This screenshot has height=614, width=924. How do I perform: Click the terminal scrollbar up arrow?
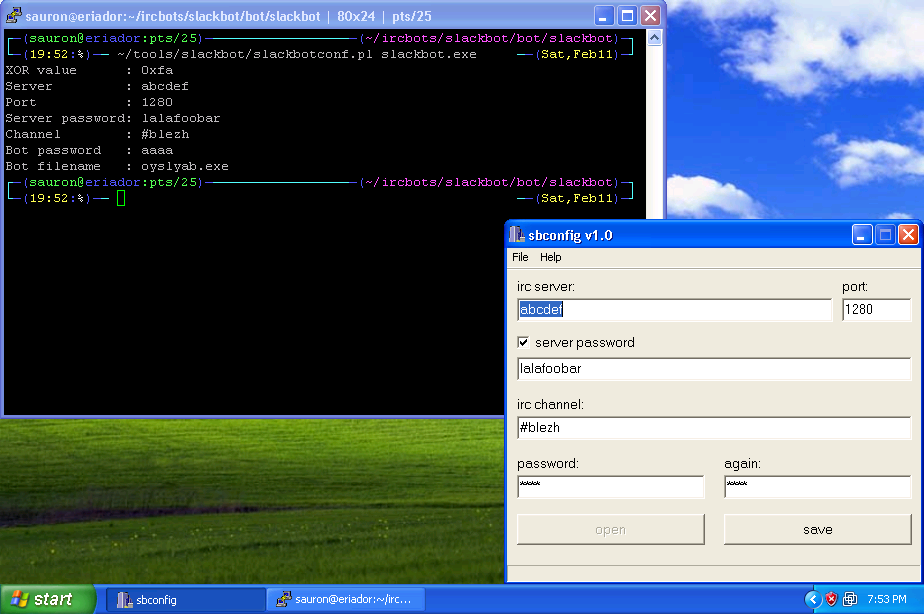[654, 38]
